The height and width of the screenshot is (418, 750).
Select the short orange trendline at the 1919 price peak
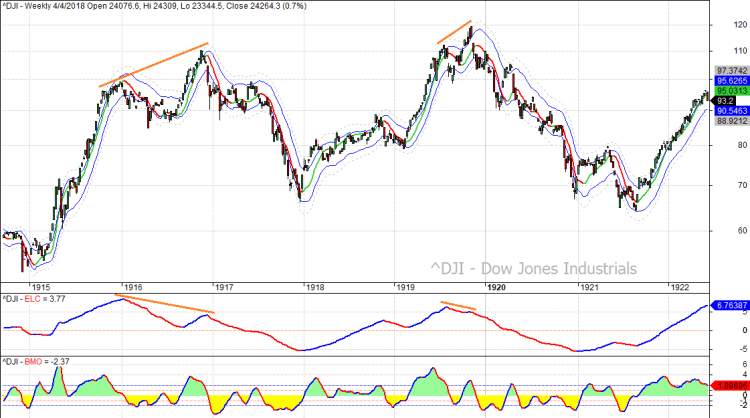tap(454, 31)
